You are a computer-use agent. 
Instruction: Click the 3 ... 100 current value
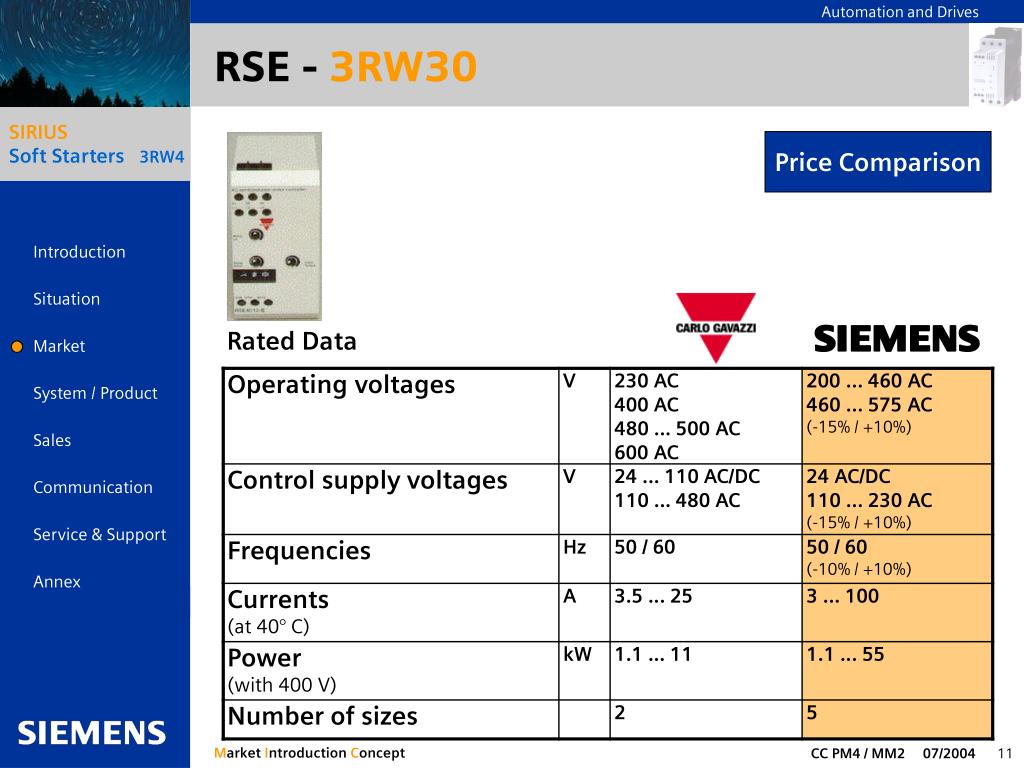point(842,596)
